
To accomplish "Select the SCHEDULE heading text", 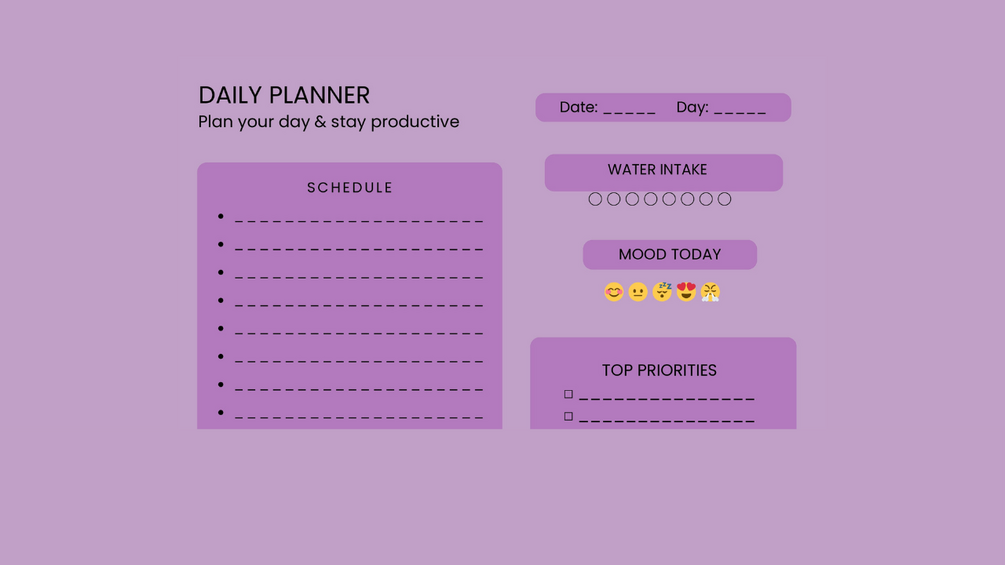I will click(350, 188).
